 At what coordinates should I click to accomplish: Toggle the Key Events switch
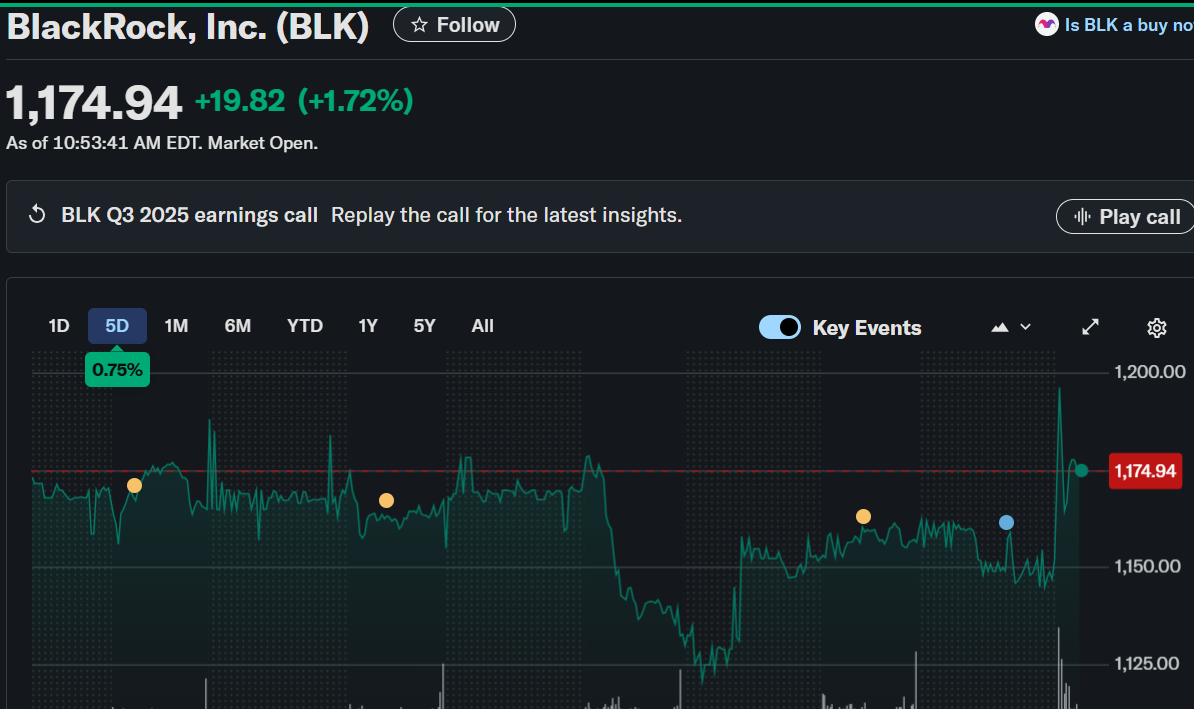pos(780,327)
